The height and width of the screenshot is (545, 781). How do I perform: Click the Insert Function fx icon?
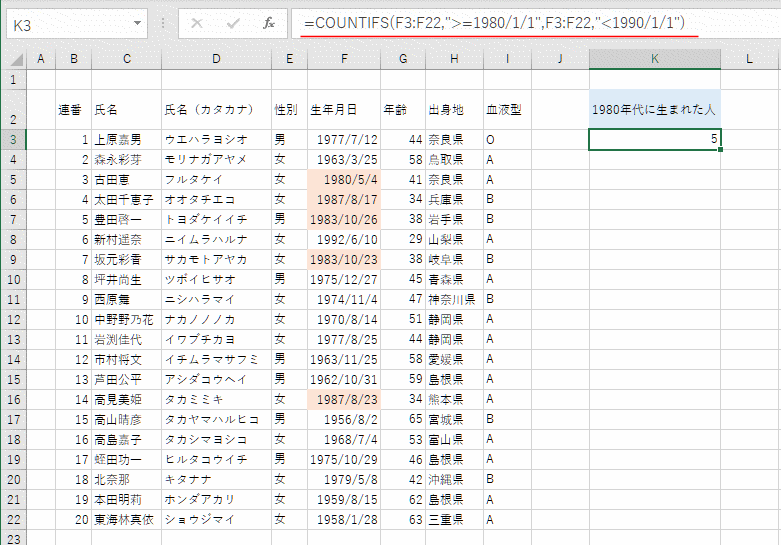[268, 23]
